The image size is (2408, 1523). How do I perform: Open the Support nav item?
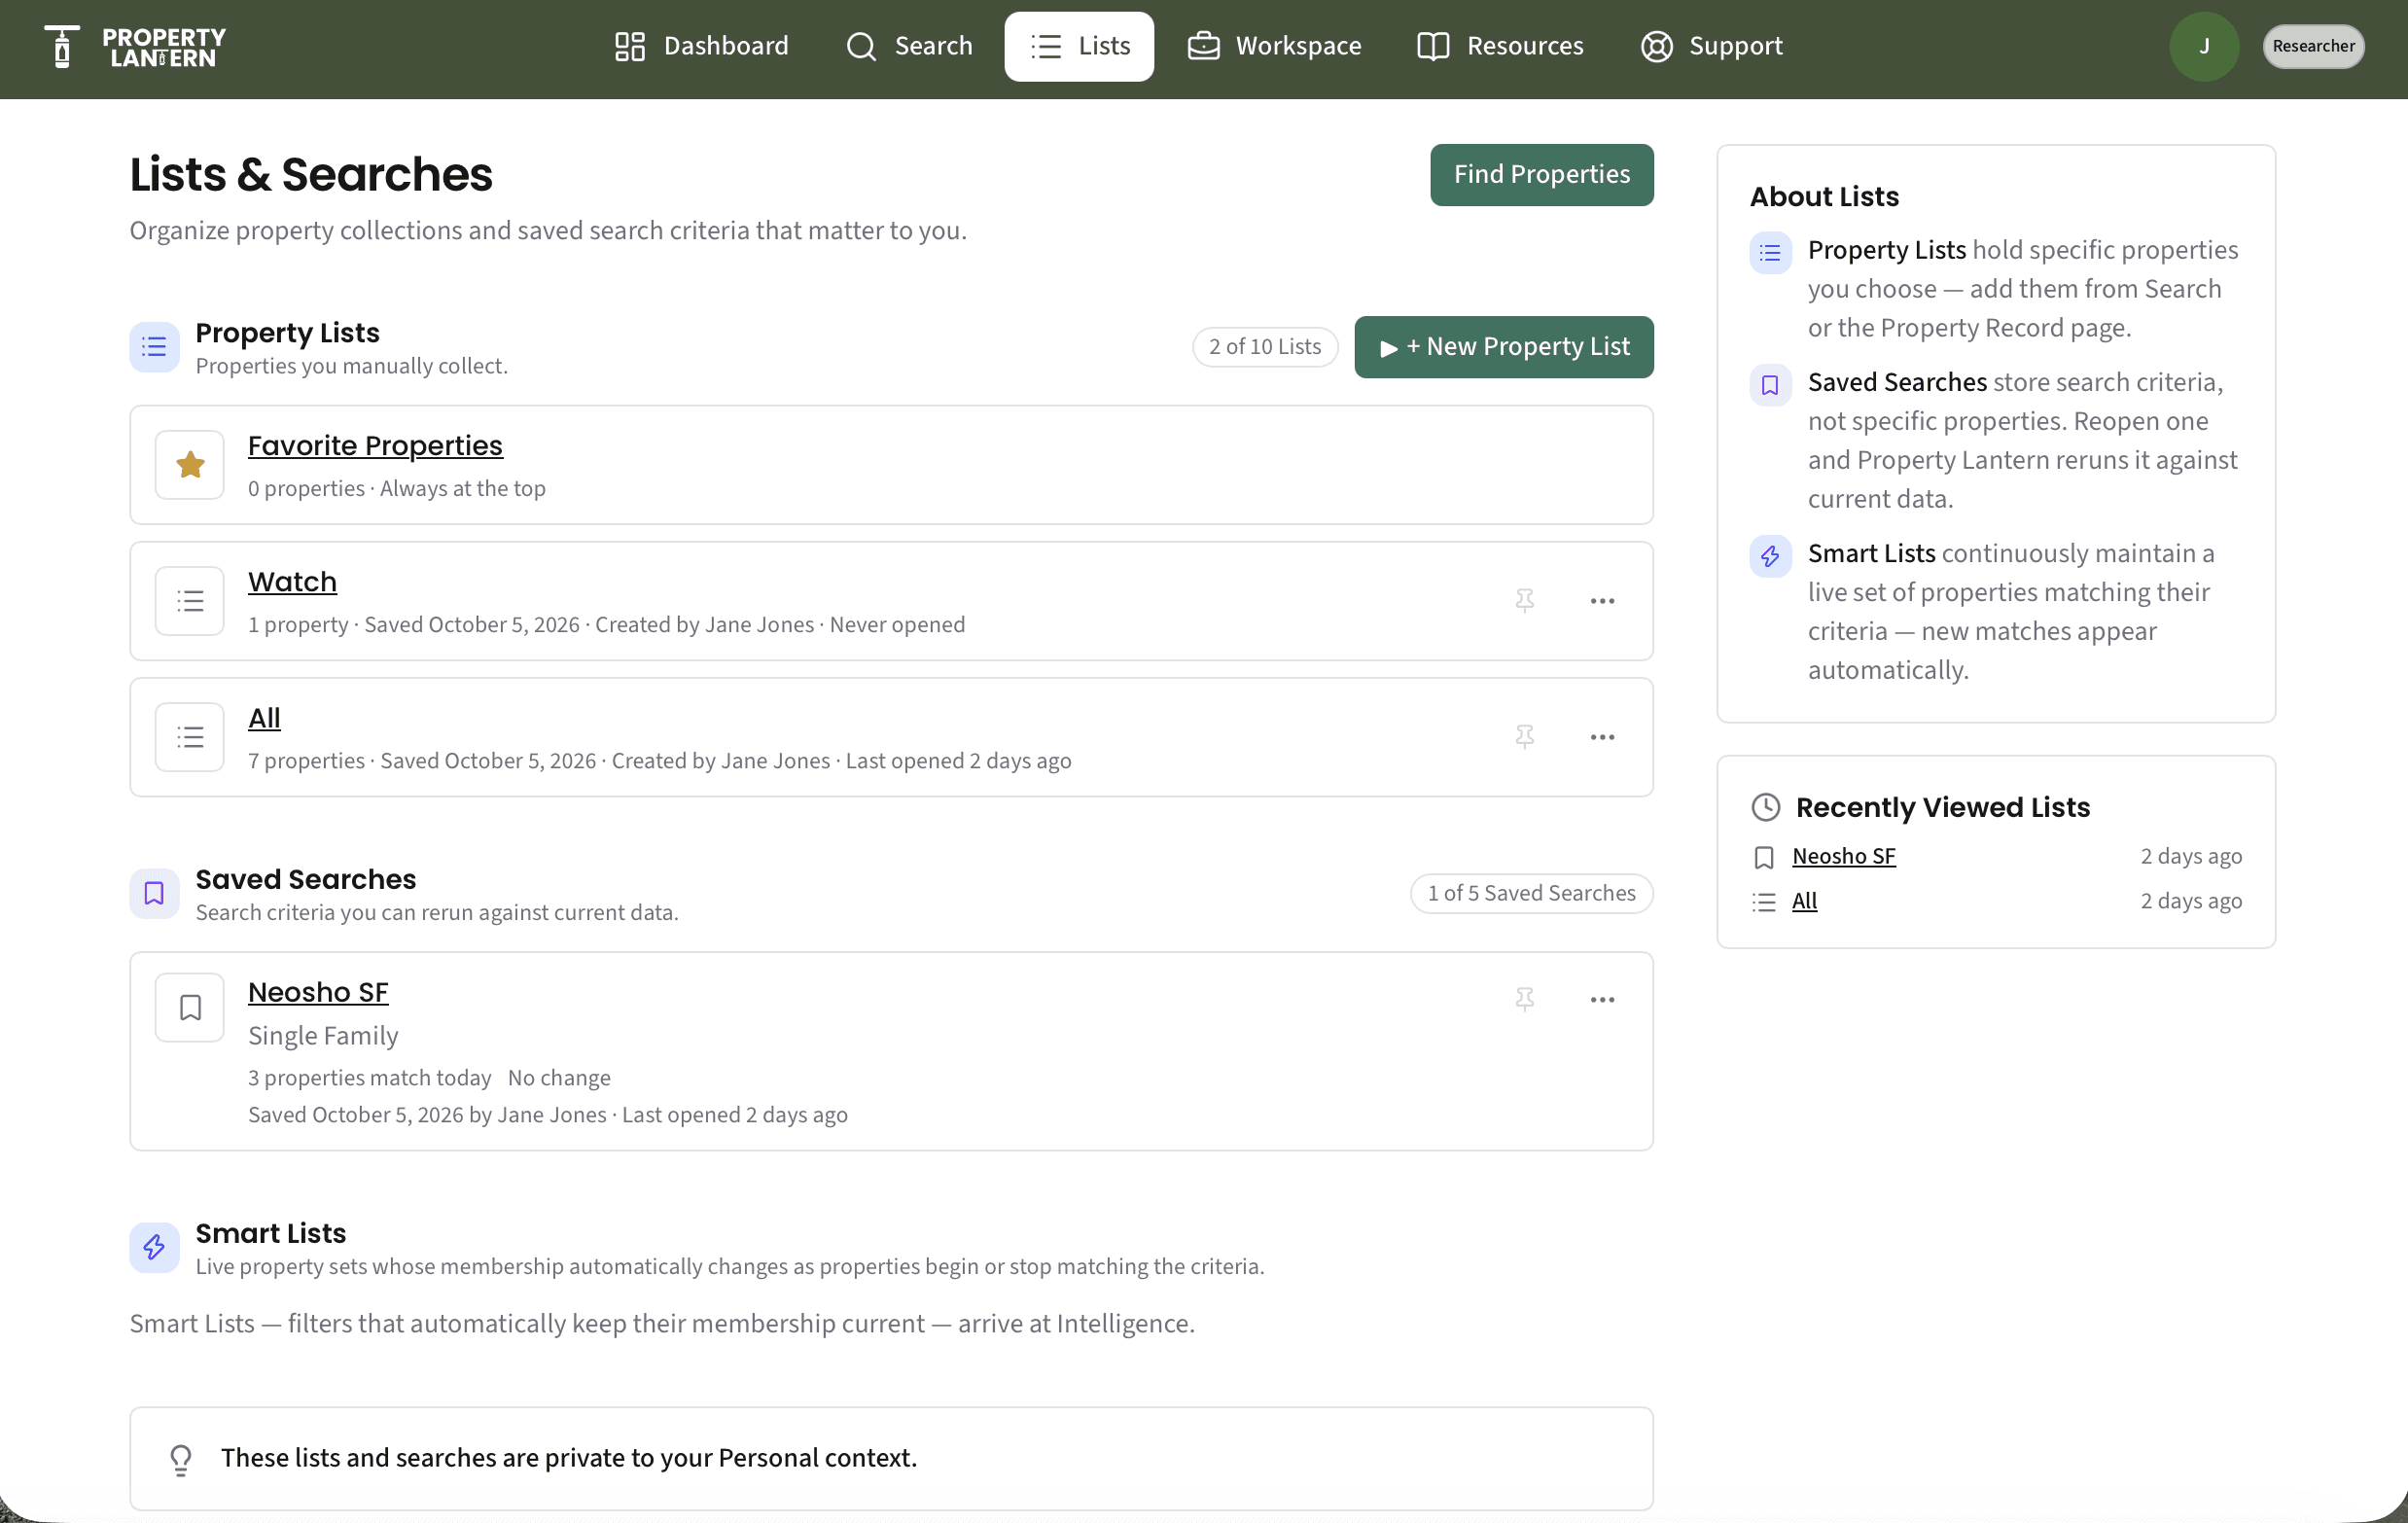point(1711,46)
